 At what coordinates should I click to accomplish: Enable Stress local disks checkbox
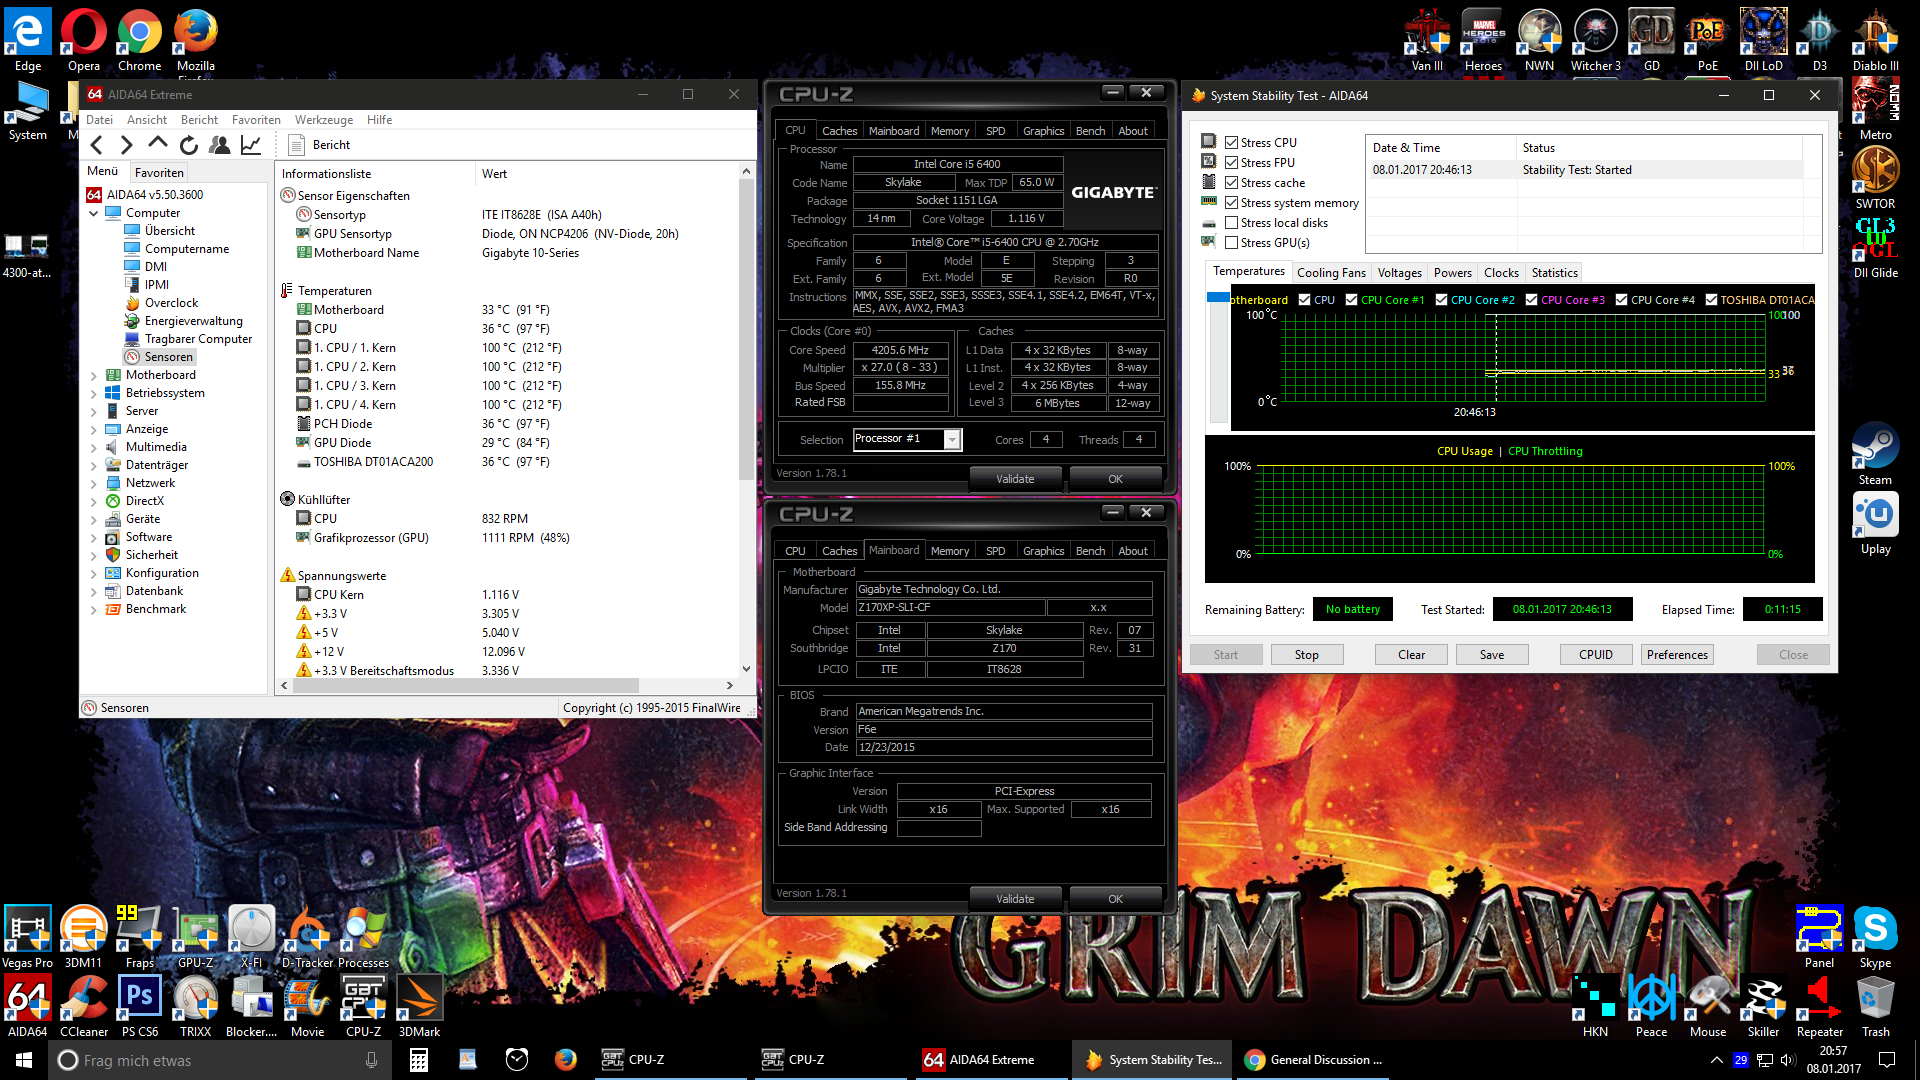(1232, 223)
